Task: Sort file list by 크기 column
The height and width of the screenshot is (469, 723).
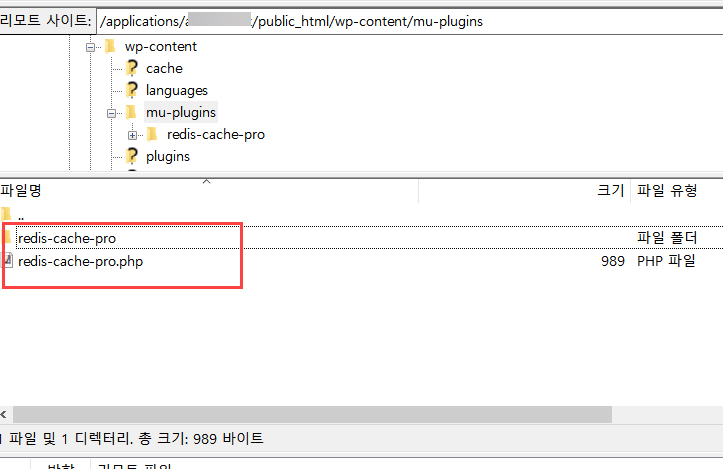Action: (x=524, y=190)
